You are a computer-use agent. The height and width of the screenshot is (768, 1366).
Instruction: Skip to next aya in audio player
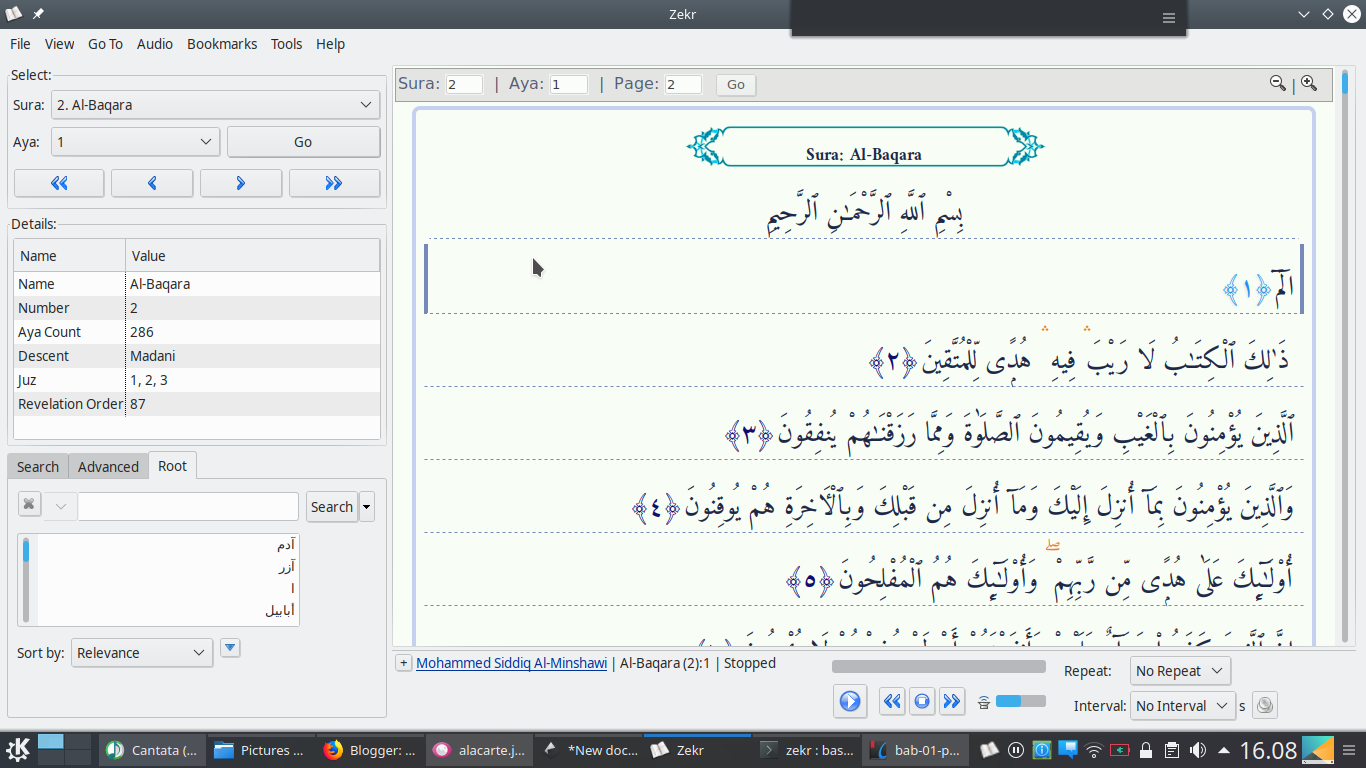952,701
